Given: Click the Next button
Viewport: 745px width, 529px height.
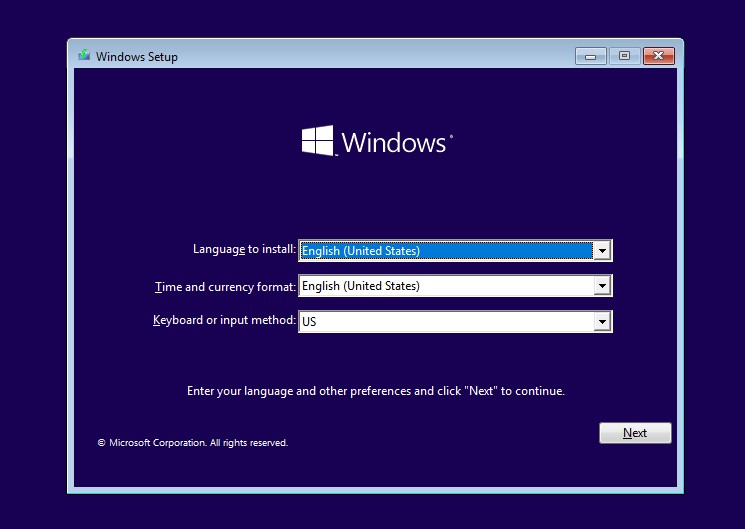Looking at the screenshot, I should click(635, 433).
